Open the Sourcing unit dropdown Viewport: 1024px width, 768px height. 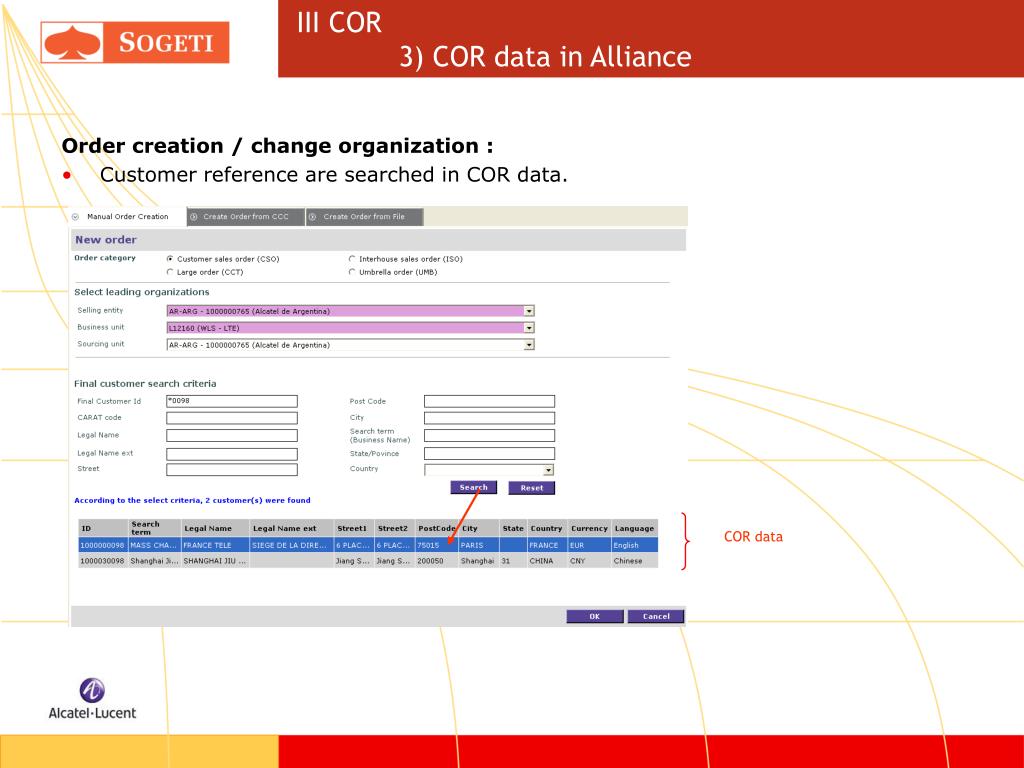coord(529,345)
